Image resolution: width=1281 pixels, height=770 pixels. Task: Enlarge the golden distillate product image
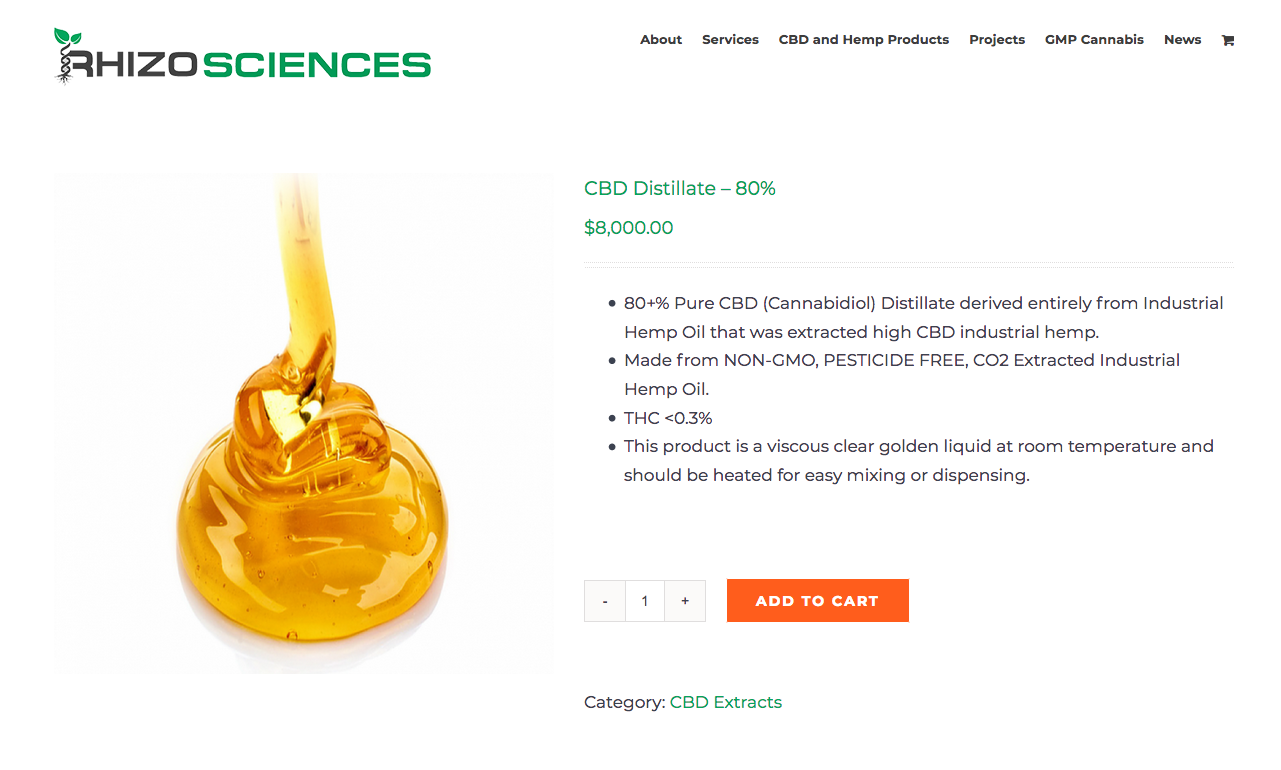click(303, 423)
